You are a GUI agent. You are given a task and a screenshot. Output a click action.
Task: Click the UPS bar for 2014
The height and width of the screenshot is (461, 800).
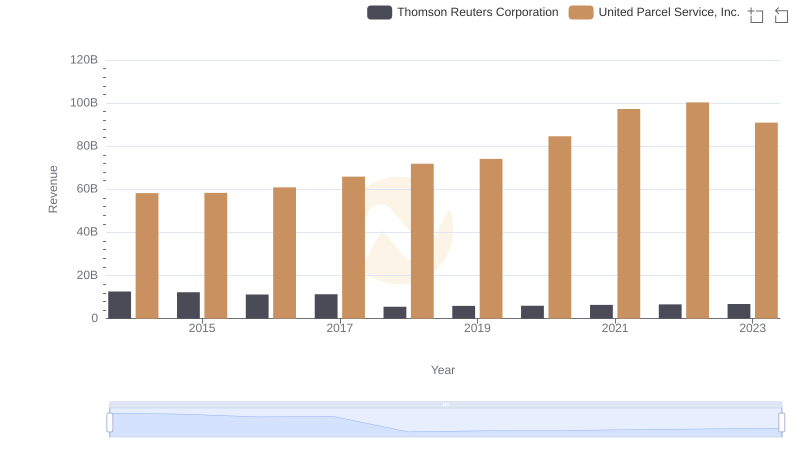click(147, 255)
